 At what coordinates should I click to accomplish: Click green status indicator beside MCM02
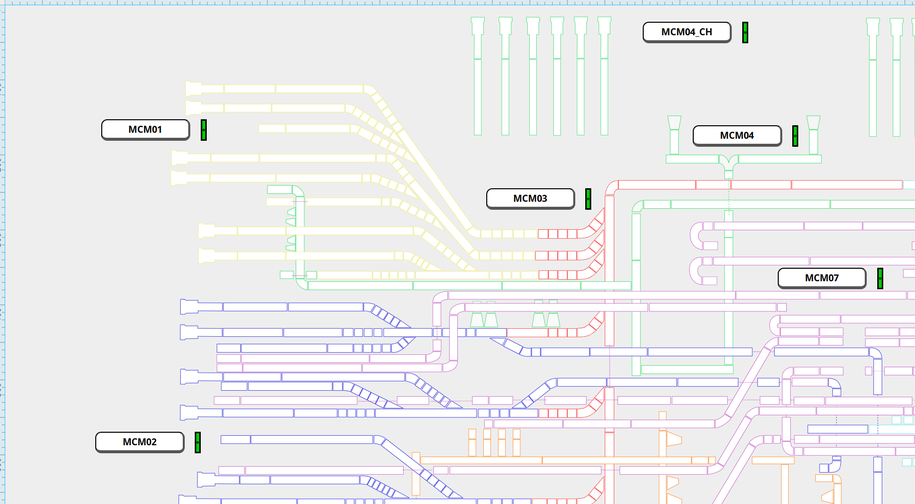tap(198, 442)
